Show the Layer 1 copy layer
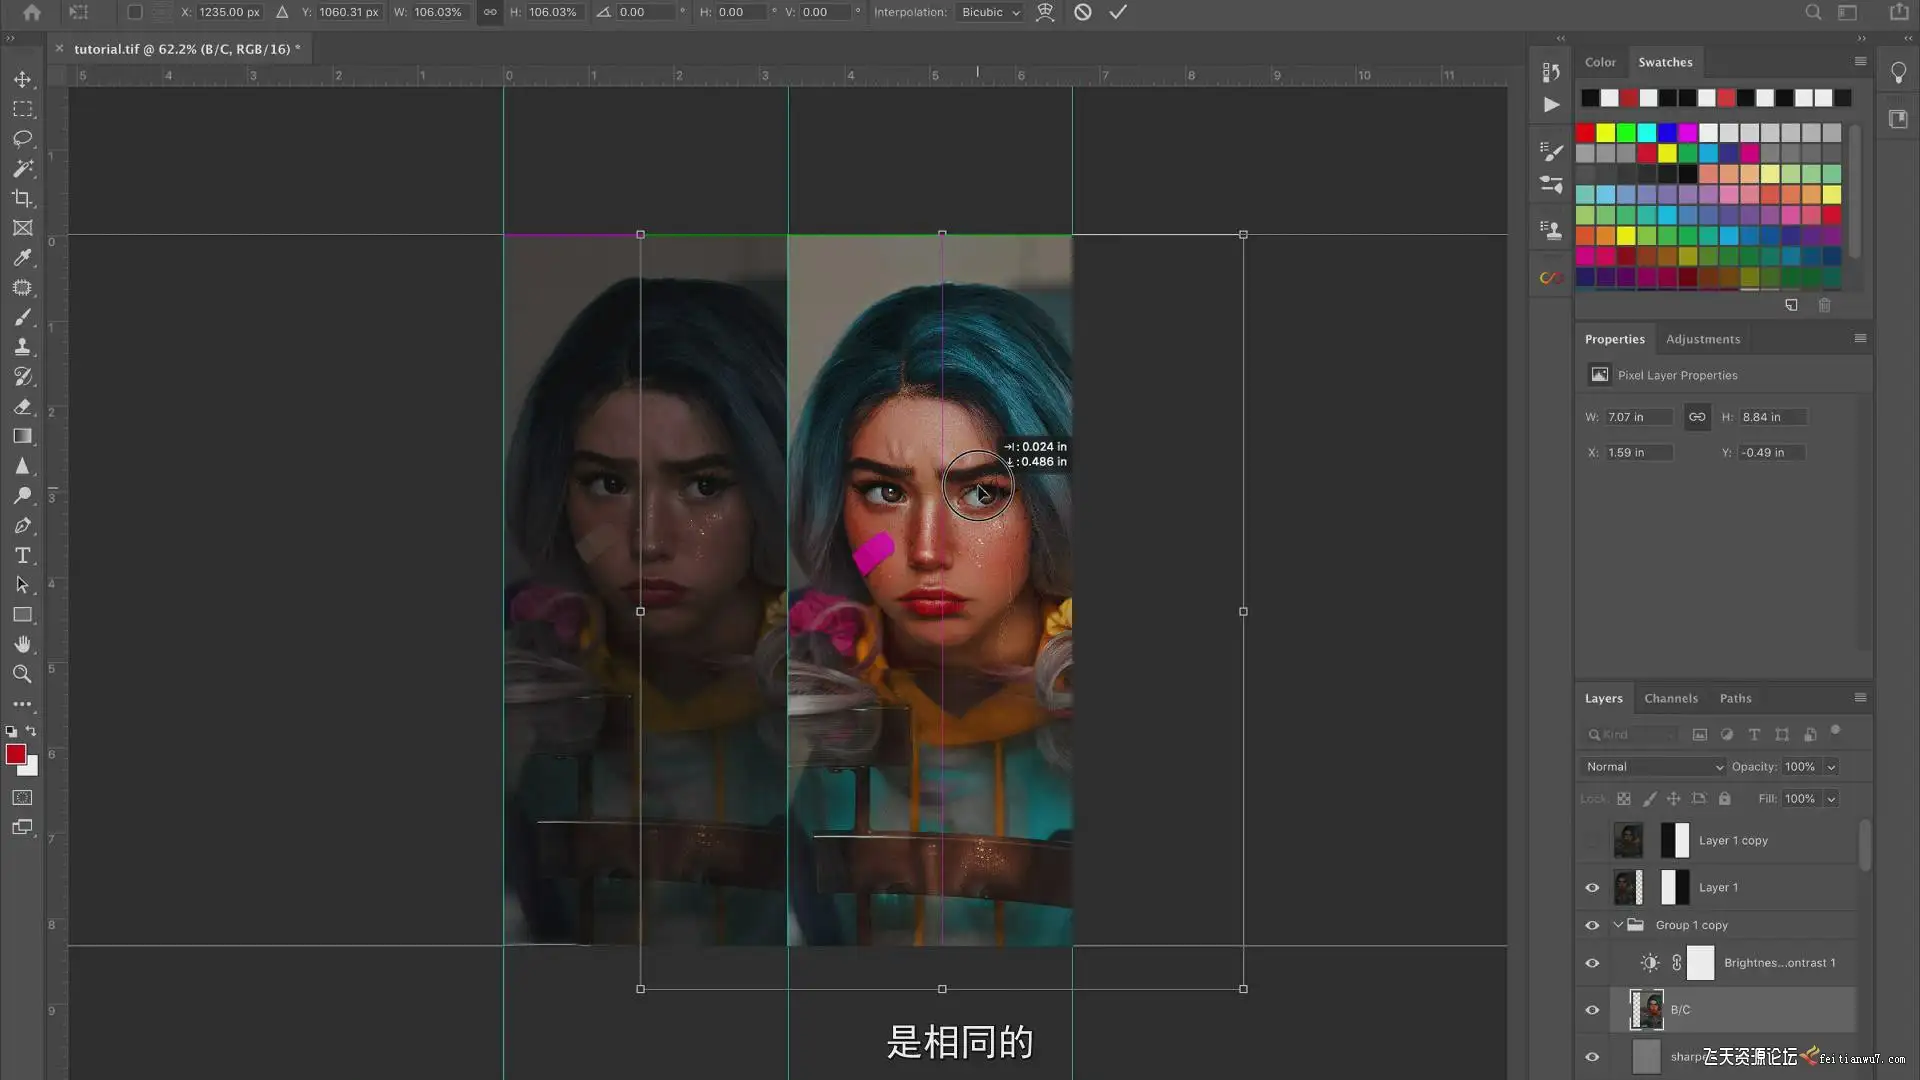Viewport: 1920px width, 1080px height. 1592,840
